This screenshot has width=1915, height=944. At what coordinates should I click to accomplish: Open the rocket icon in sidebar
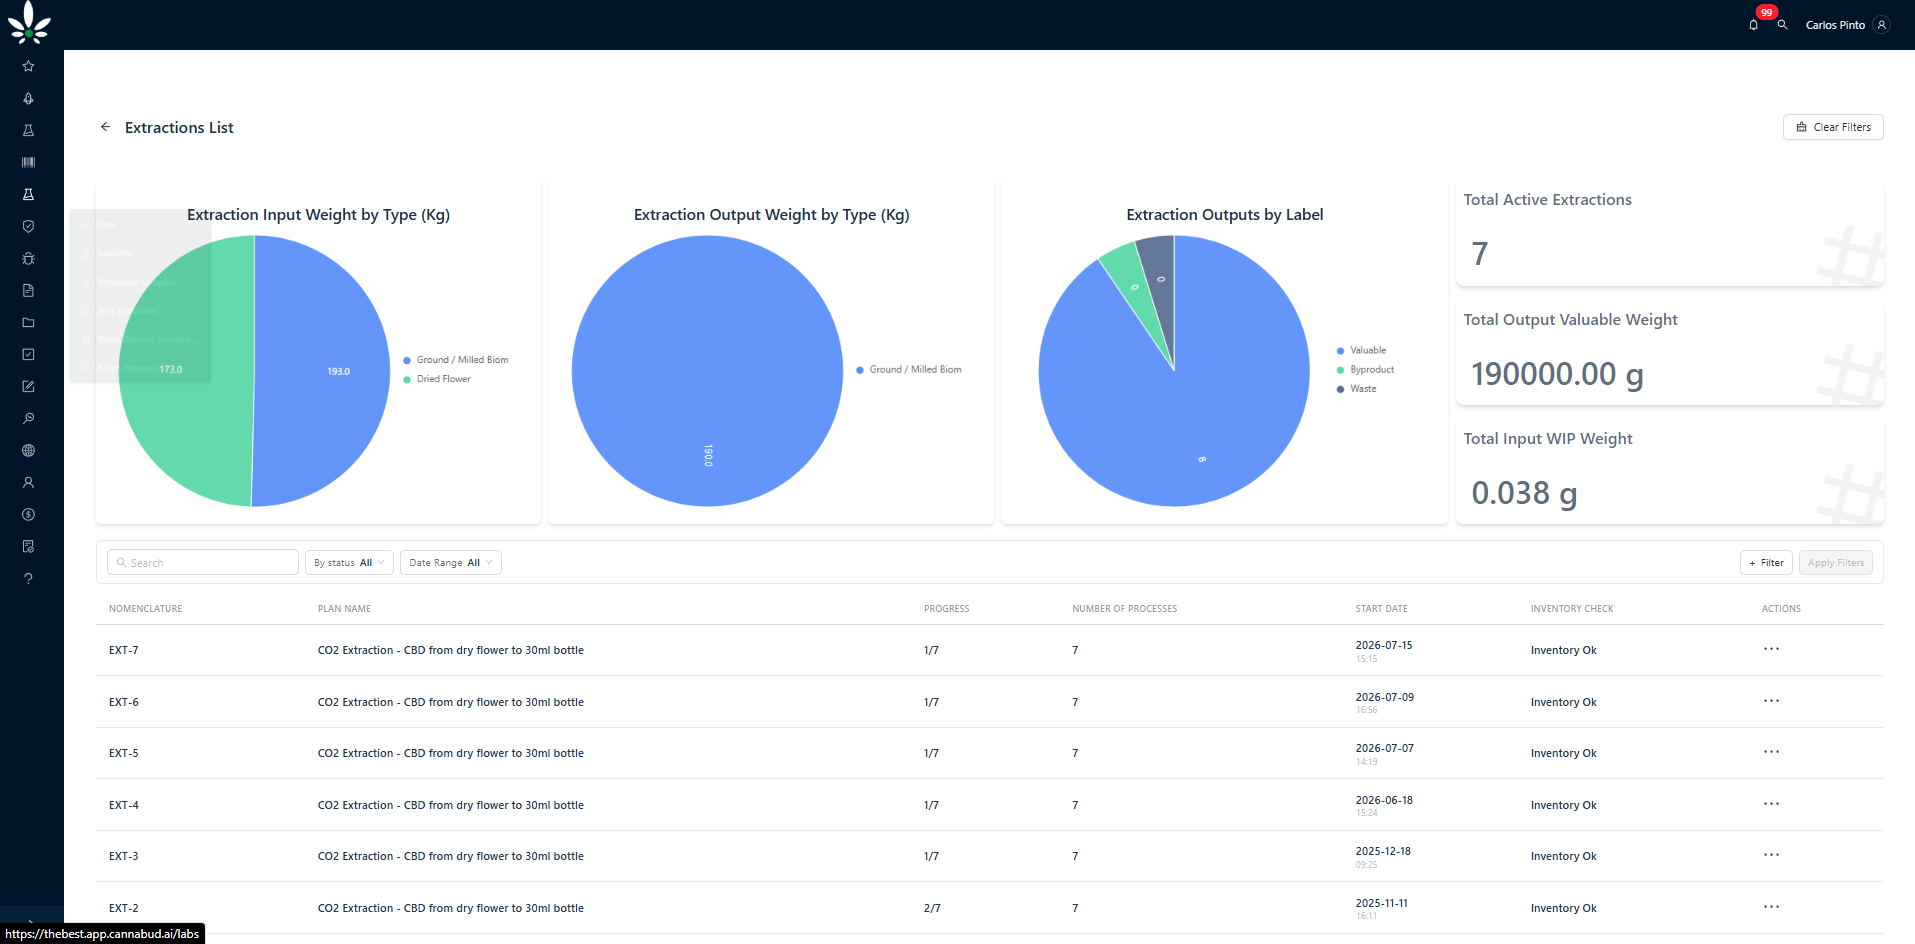(x=28, y=98)
